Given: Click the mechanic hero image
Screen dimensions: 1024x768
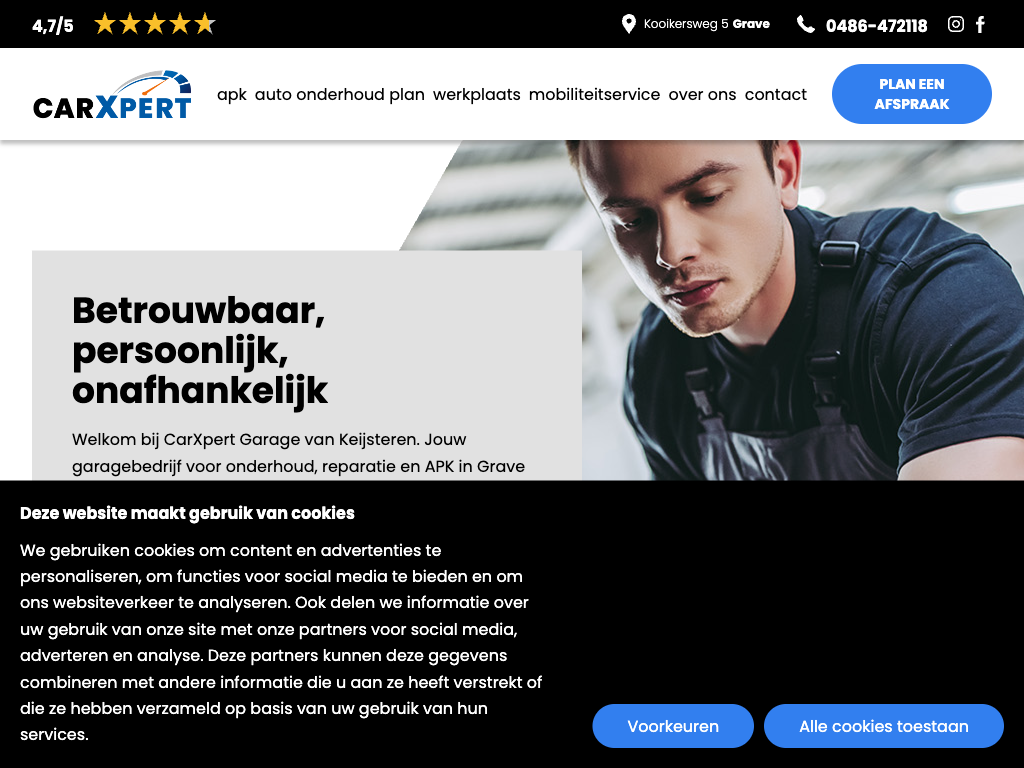Looking at the screenshot, I should coord(803,310).
